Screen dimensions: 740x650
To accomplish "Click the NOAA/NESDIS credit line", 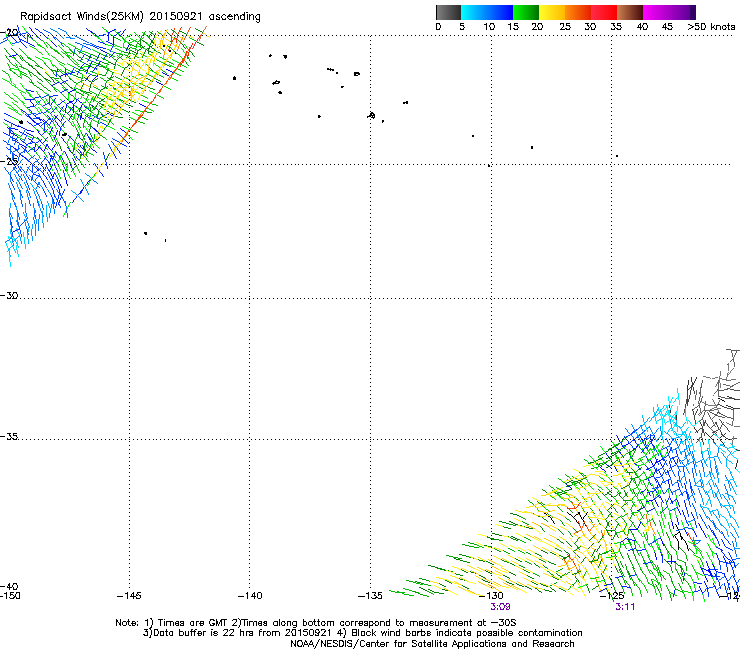I will point(432,644).
